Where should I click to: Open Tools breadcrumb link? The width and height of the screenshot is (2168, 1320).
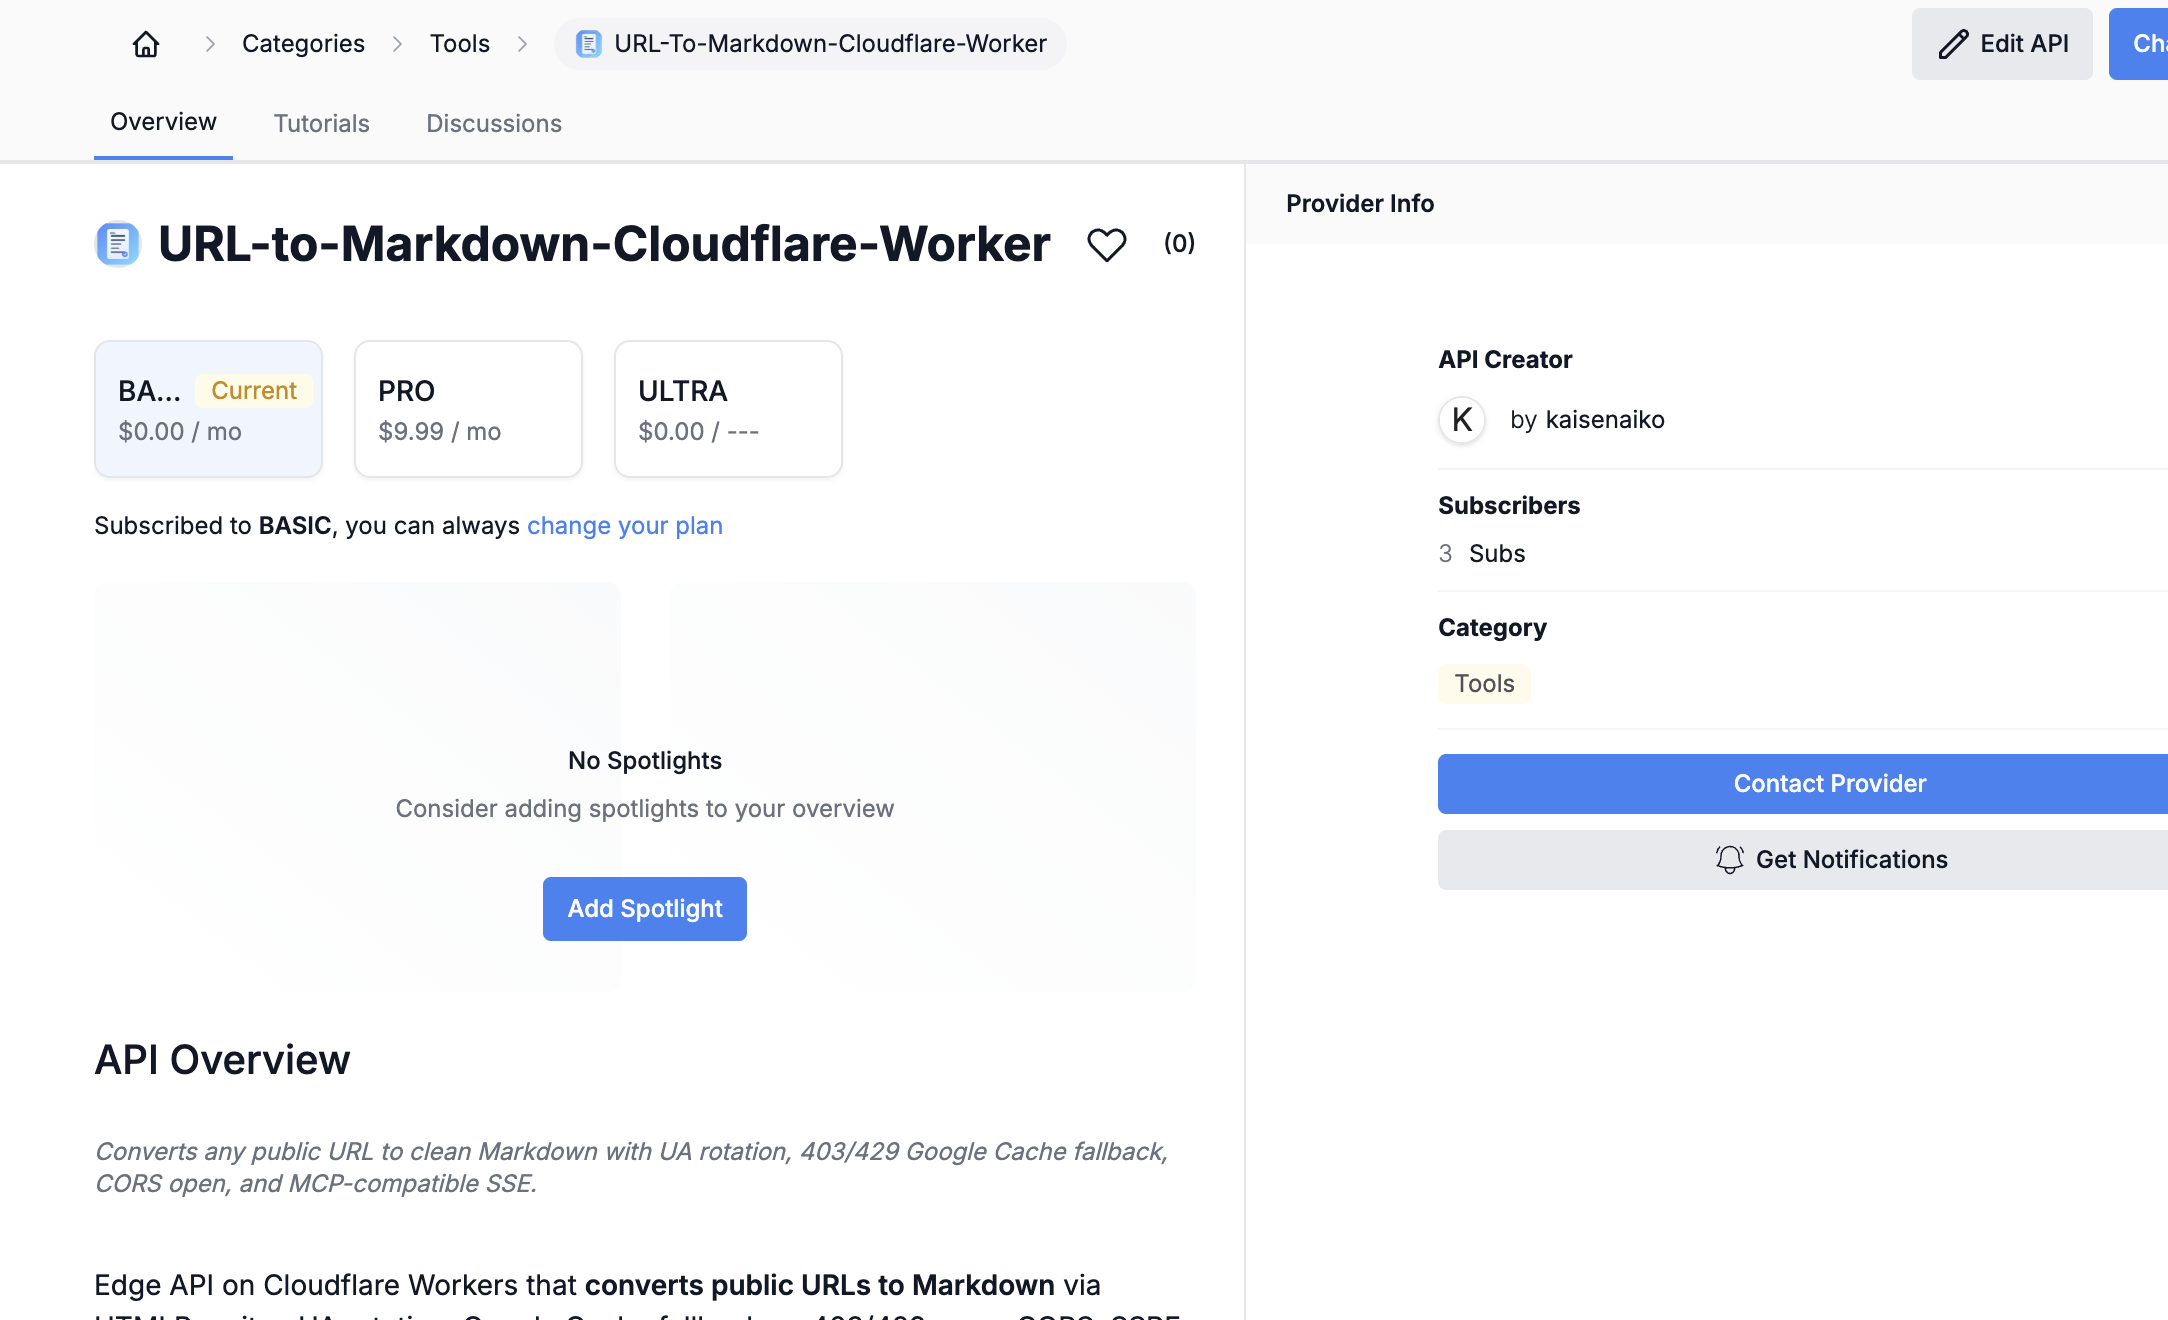click(x=460, y=44)
